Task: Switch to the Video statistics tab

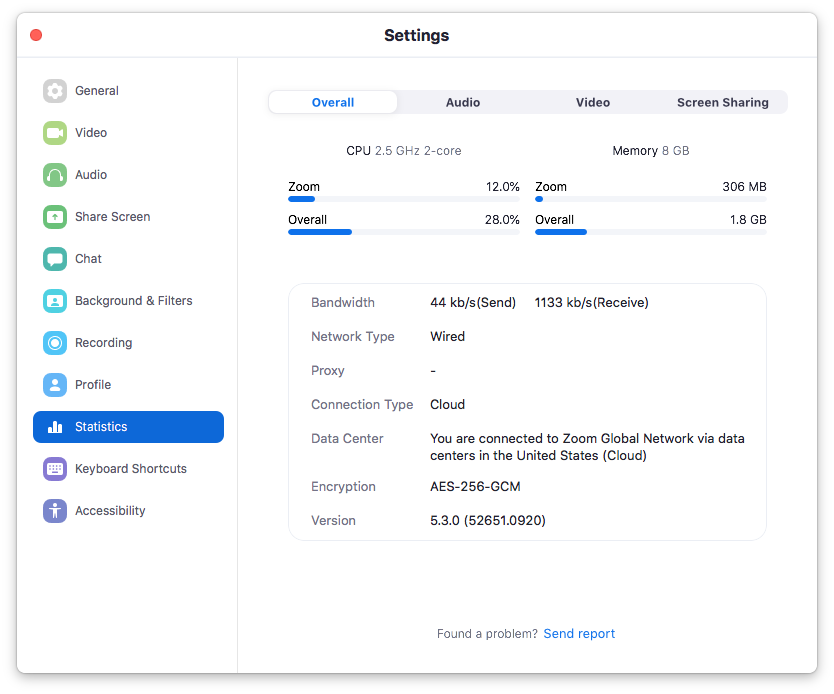Action: [593, 103]
